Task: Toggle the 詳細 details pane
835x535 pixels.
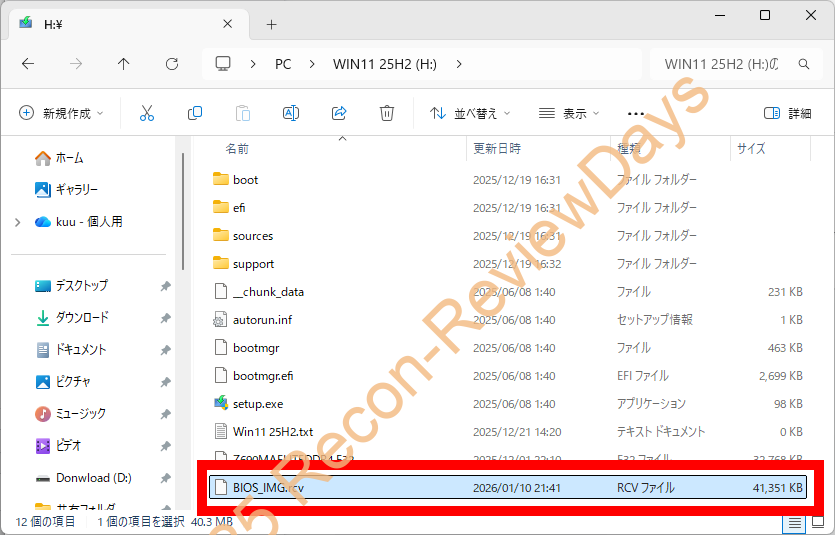Action: (788, 113)
